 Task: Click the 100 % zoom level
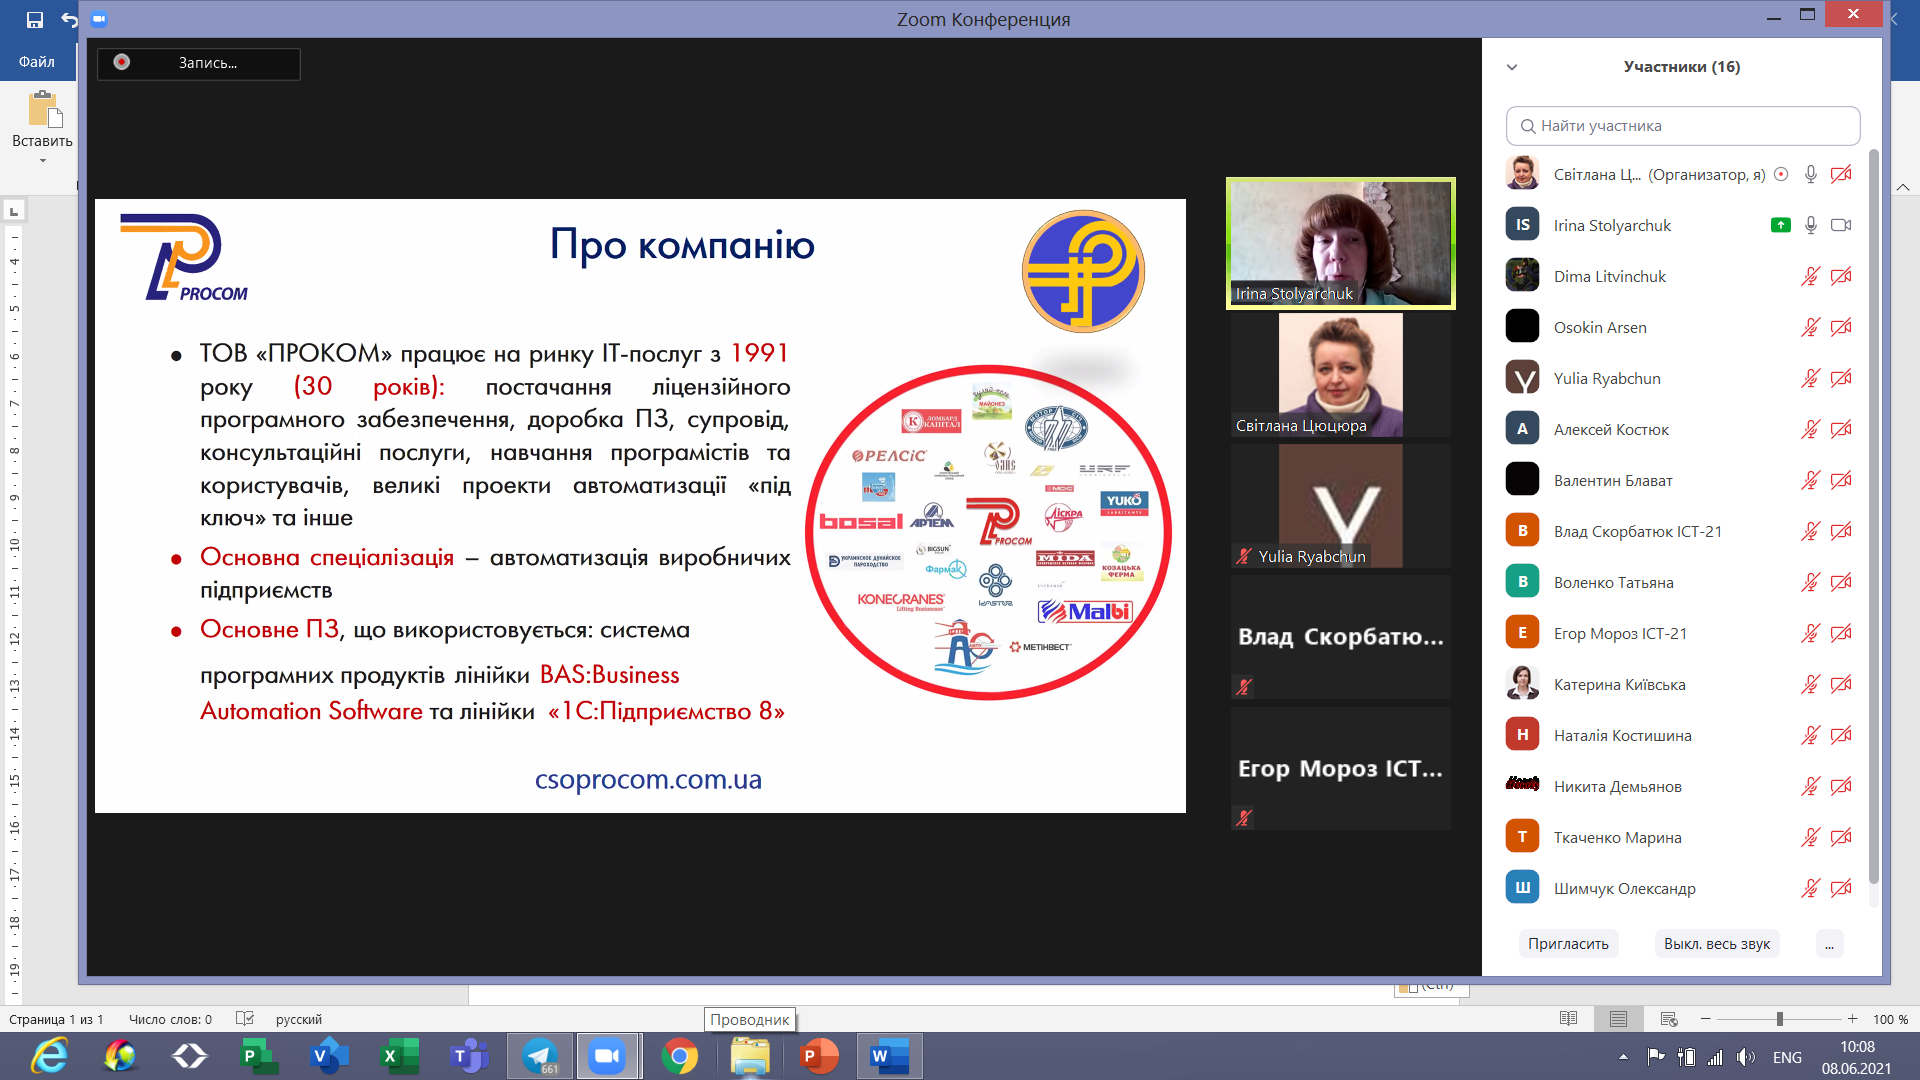1891,1020
